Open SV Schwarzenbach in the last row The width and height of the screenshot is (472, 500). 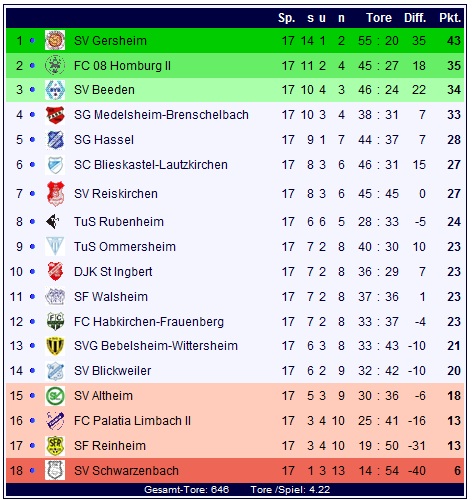126,470
